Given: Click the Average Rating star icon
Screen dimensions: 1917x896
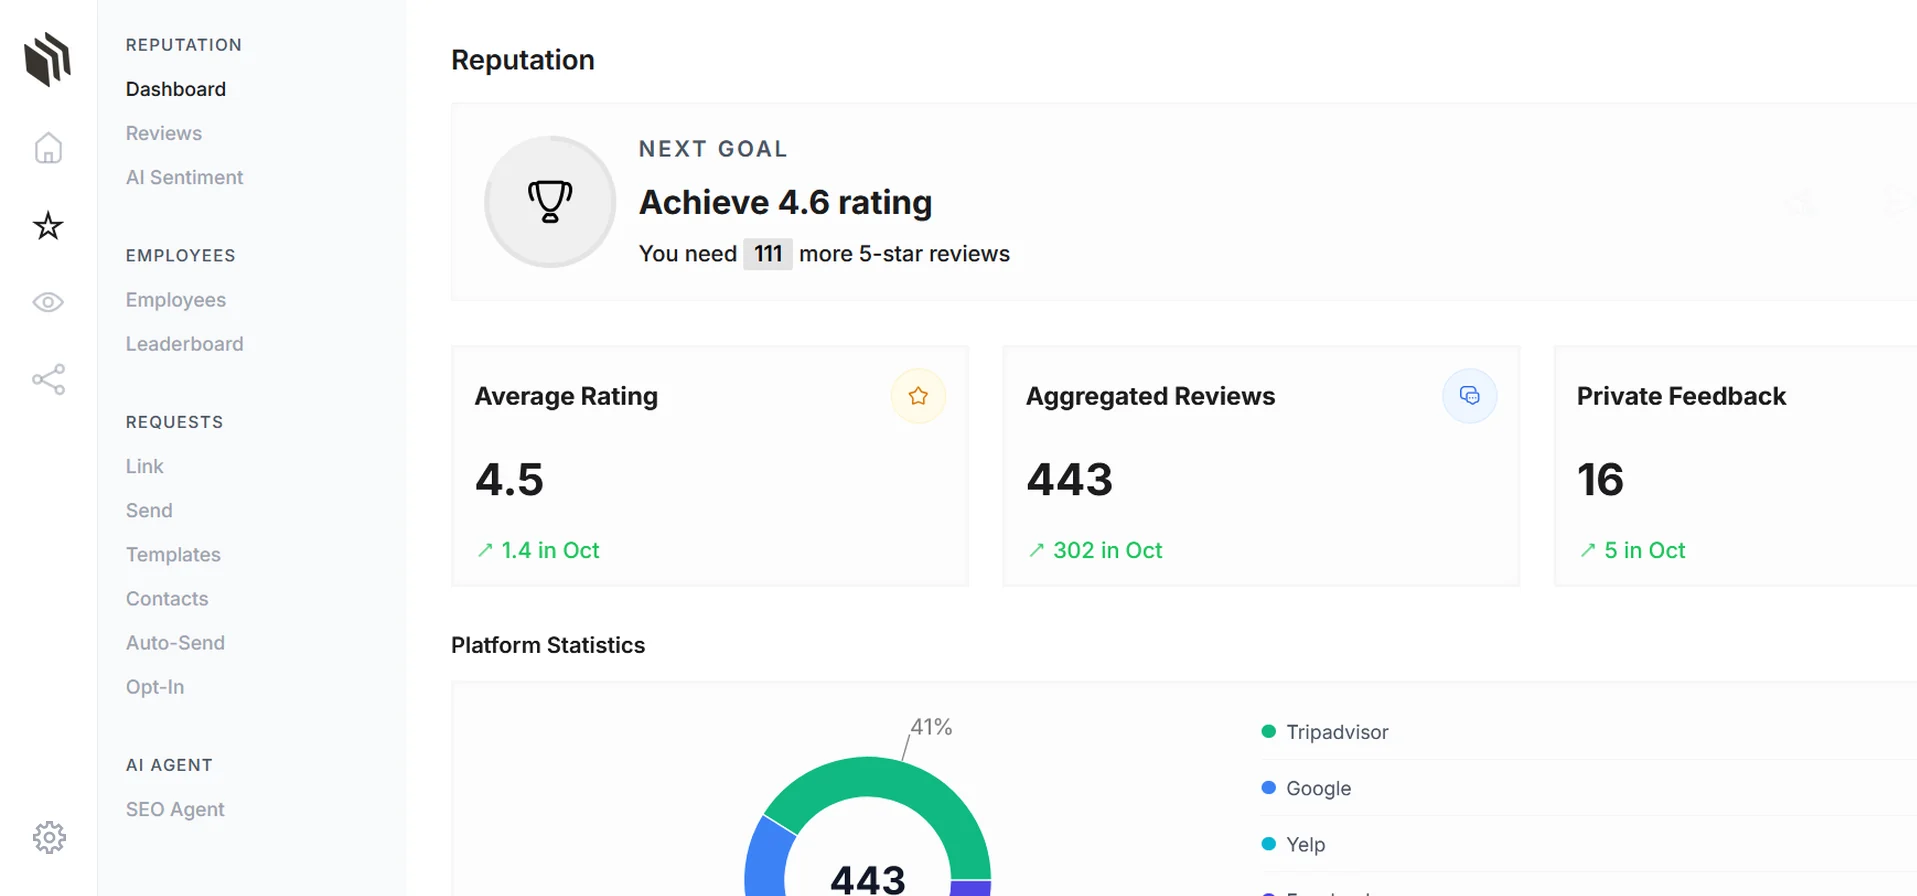Looking at the screenshot, I should click(918, 396).
